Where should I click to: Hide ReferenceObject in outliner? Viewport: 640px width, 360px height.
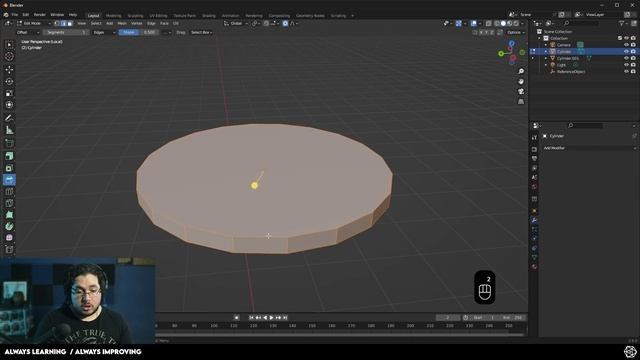tap(626, 71)
